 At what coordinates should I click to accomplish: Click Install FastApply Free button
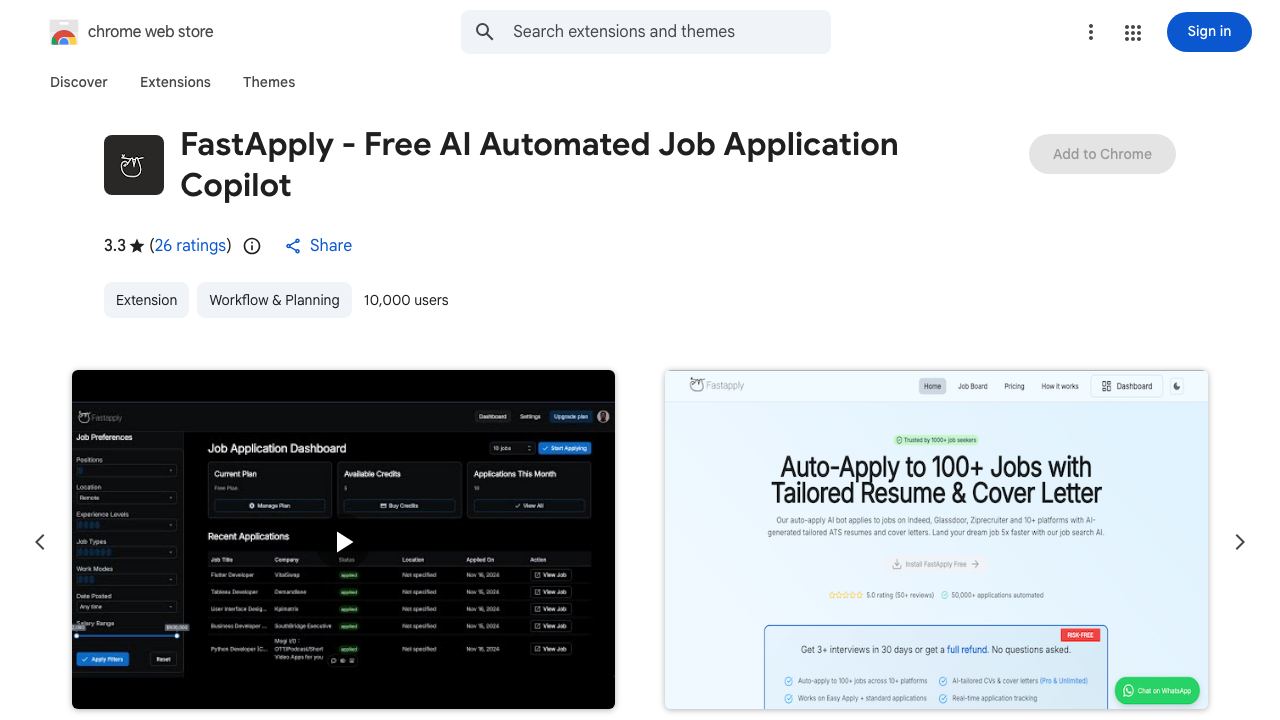pyautogui.click(x=936, y=564)
